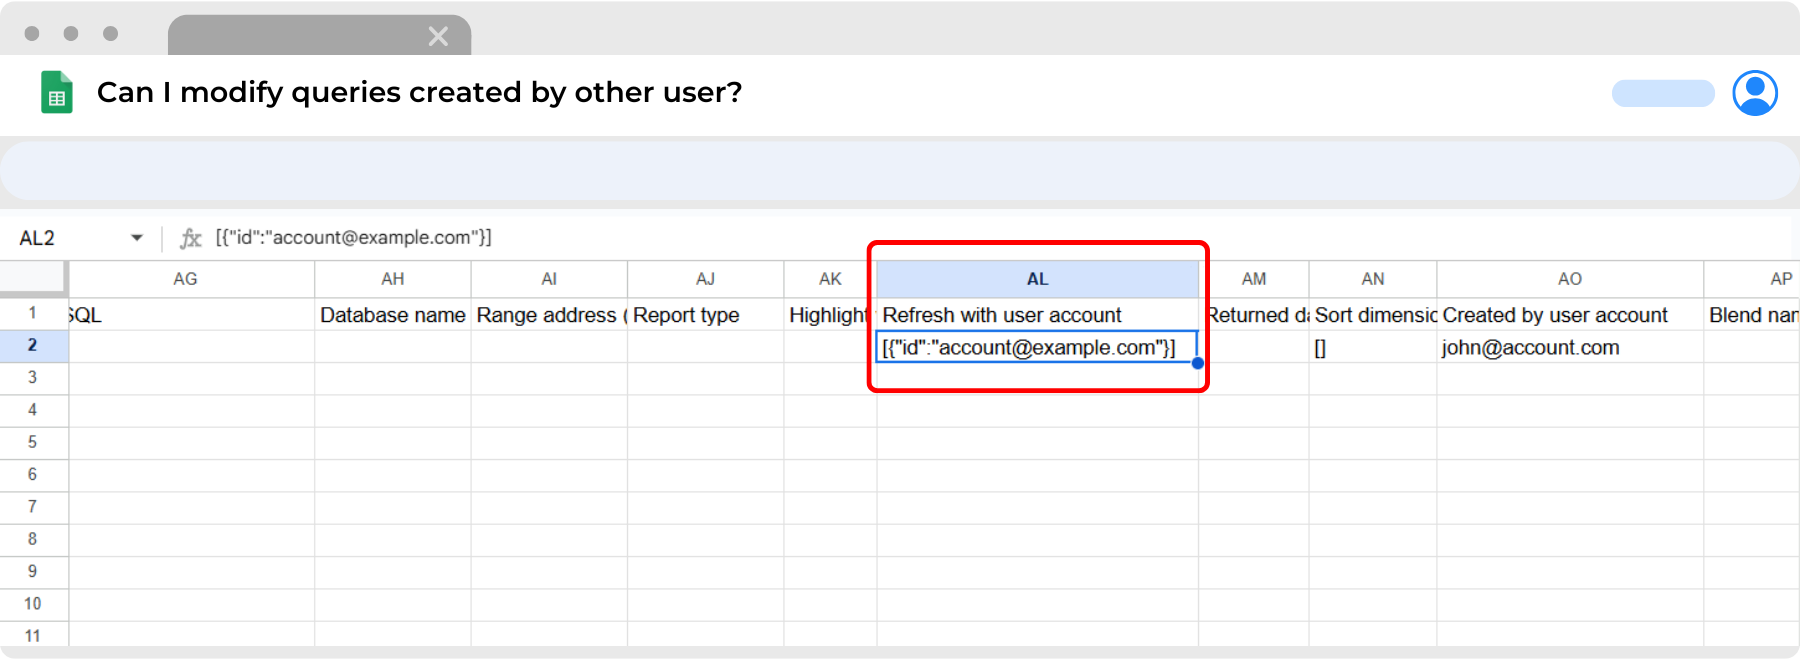The width and height of the screenshot is (1800, 660).
Task: Click the '[]' cell in AN2
Action: (x=1373, y=347)
